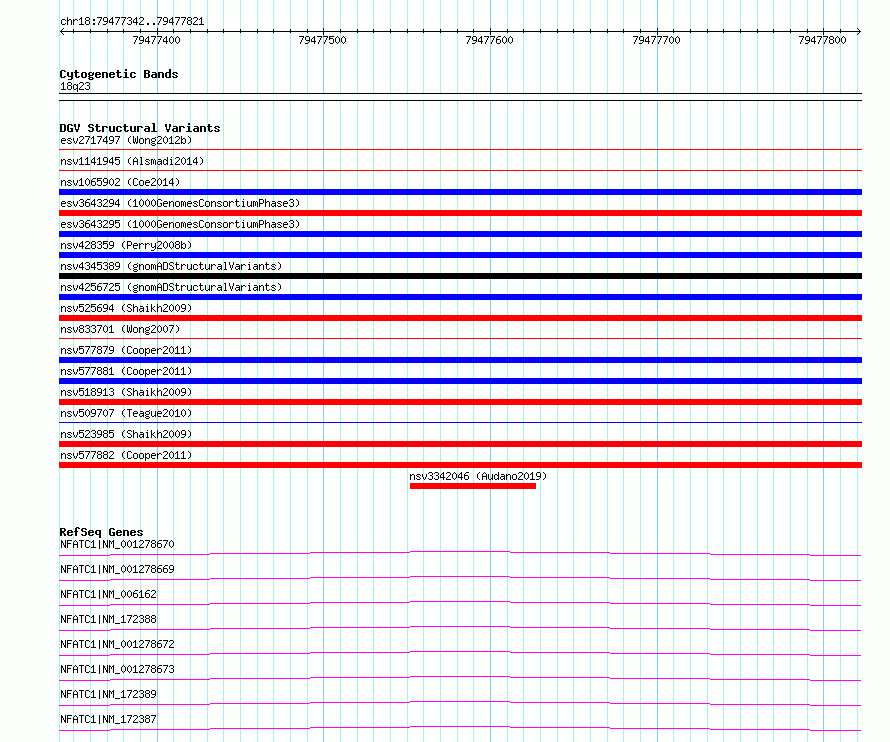Open esv3643294 1000GenomesConsortiumPhase3 entry
Viewport: 890px width, 742px height.
tap(180, 203)
